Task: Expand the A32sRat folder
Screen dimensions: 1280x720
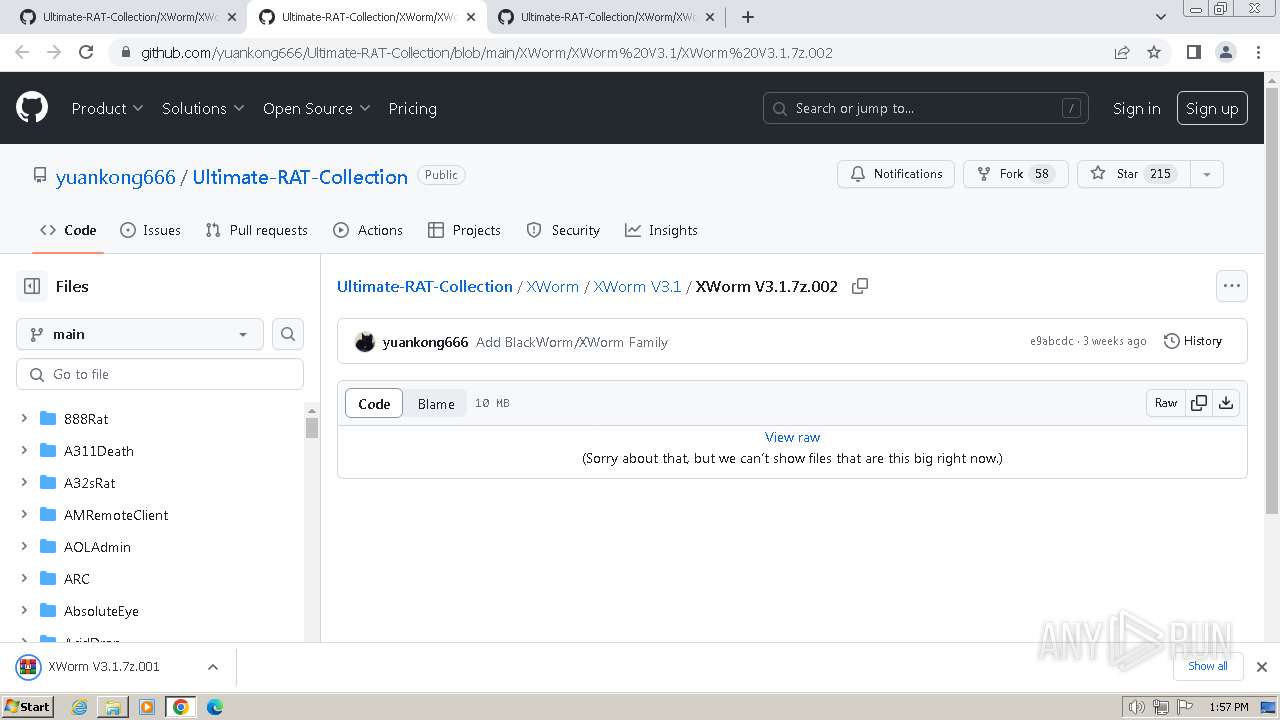Action: point(24,483)
